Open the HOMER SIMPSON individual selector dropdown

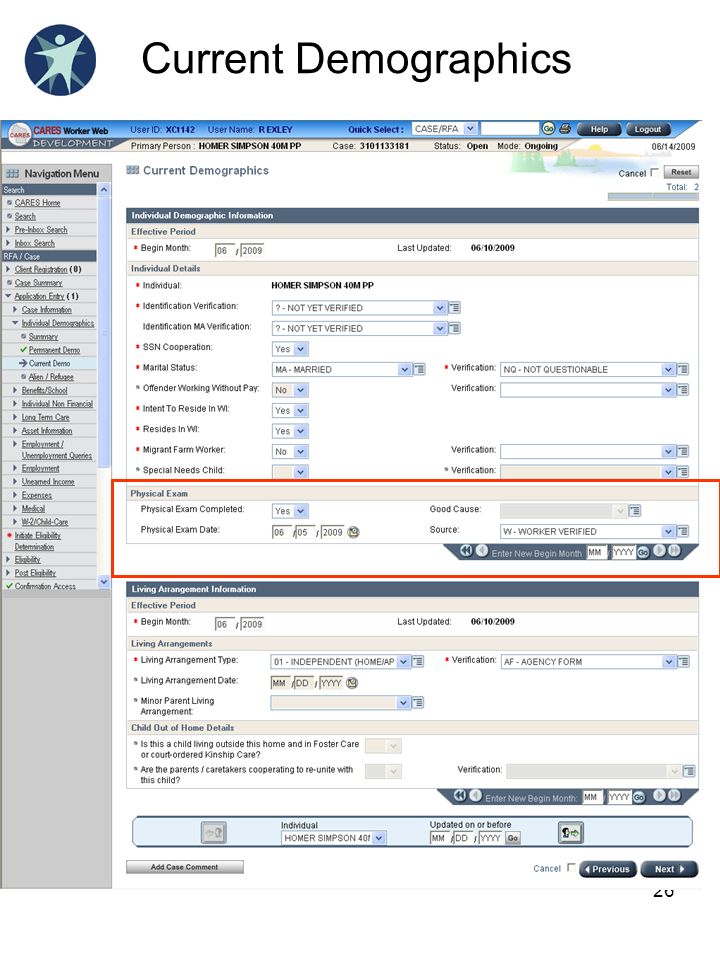(x=379, y=838)
